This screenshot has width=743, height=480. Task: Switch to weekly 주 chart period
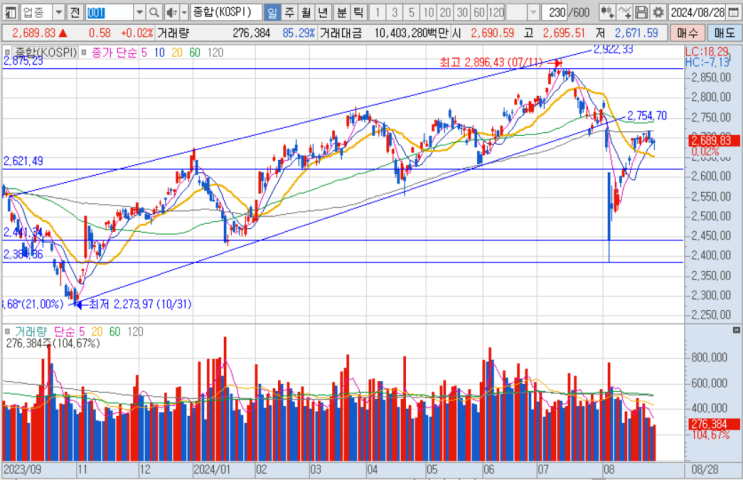[290, 12]
